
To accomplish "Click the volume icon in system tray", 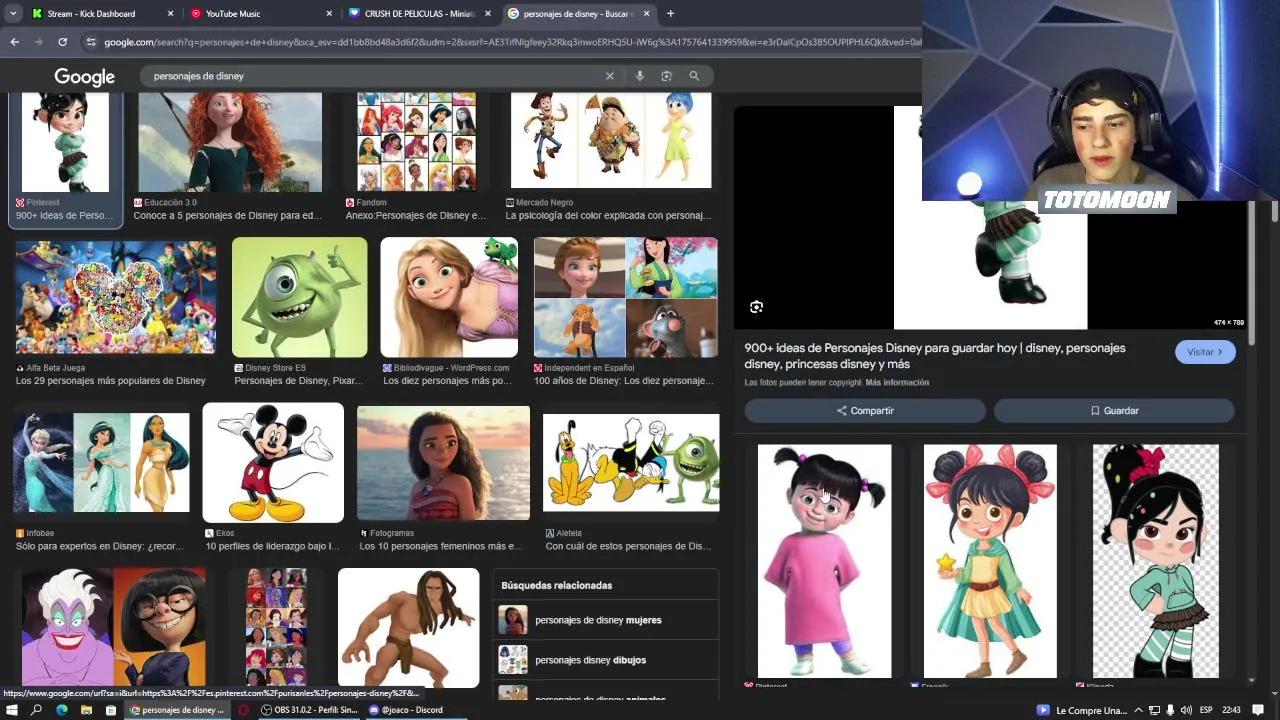I will pos(1185,710).
